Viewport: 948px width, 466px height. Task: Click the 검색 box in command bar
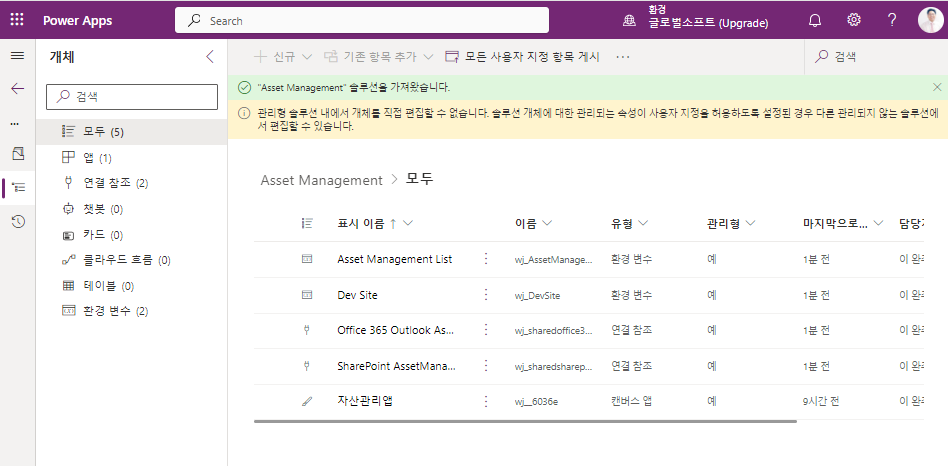point(876,57)
